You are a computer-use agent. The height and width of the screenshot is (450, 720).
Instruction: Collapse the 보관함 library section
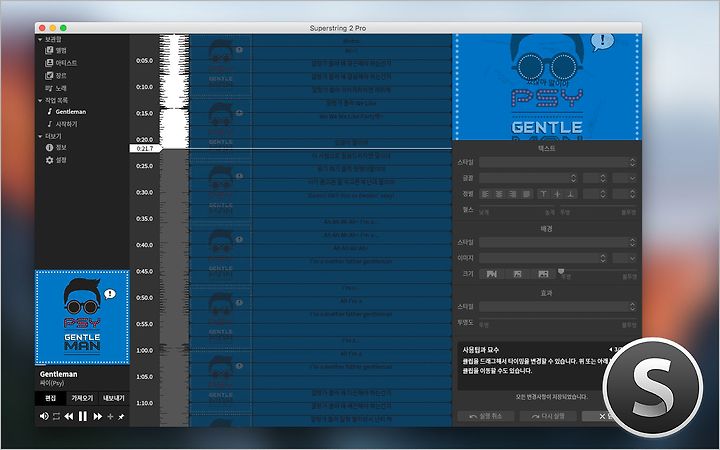[40, 40]
